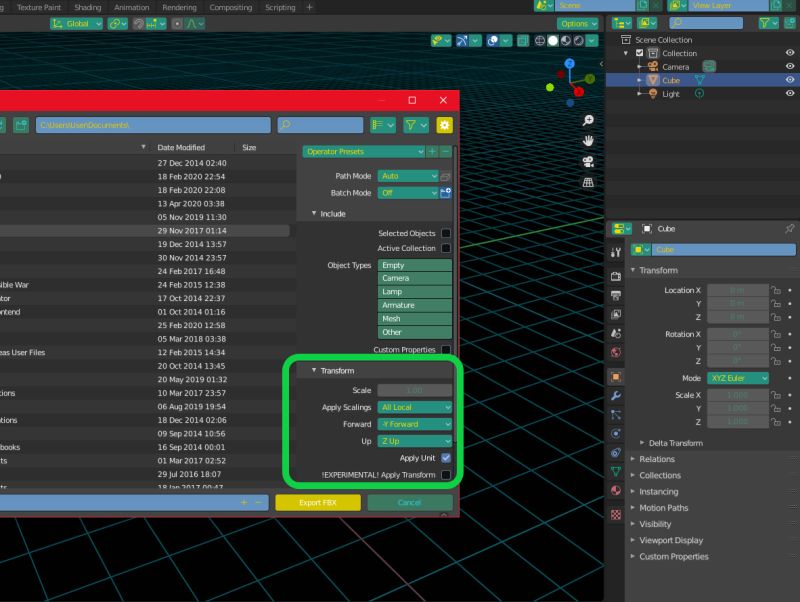This screenshot has height=602, width=800.
Task: Change the Forward axis dropdown
Action: pyautogui.click(x=413, y=424)
